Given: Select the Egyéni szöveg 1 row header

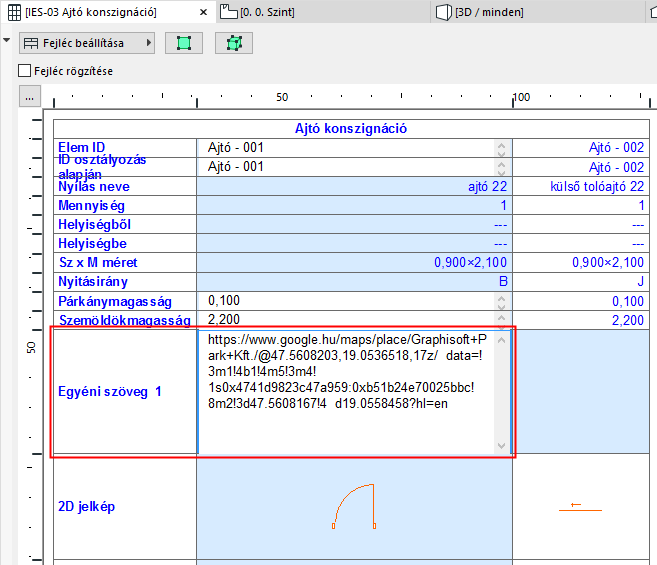Looking at the screenshot, I should 125,391.
